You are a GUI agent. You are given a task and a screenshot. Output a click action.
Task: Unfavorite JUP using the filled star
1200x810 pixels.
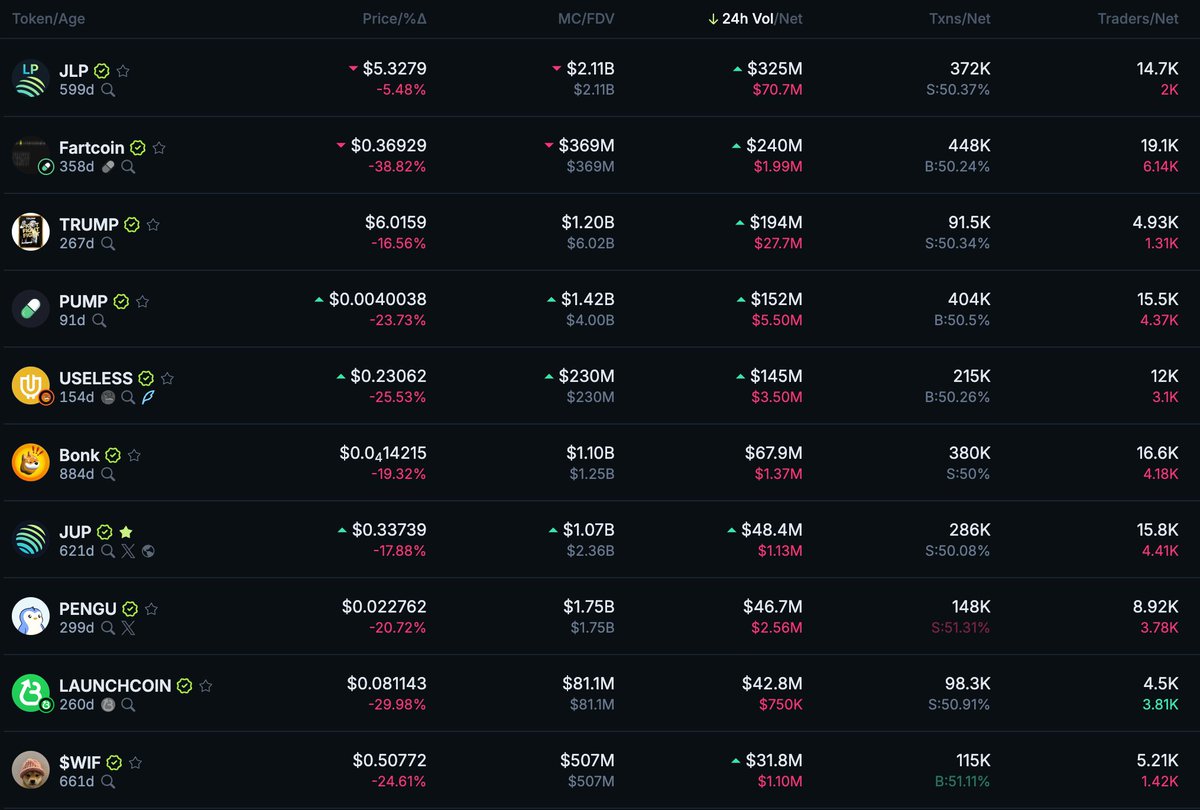125,533
